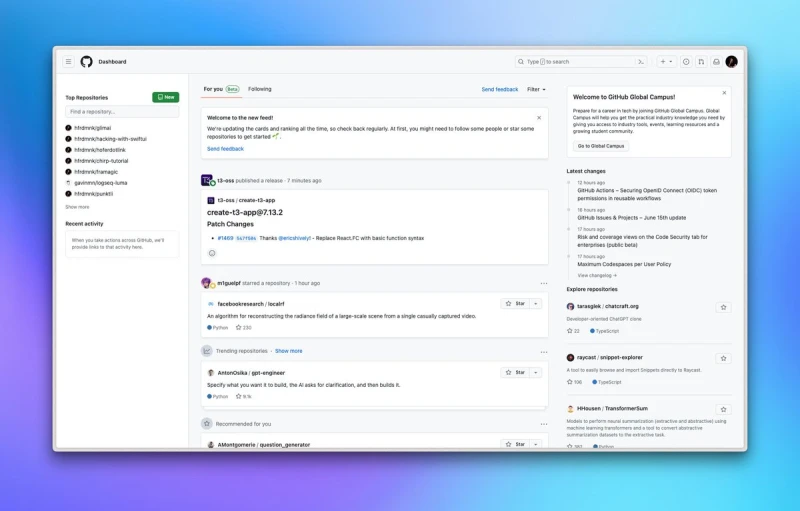The width and height of the screenshot is (800, 511).
Task: Click the GitHub Octocat logo
Action: 87,61
